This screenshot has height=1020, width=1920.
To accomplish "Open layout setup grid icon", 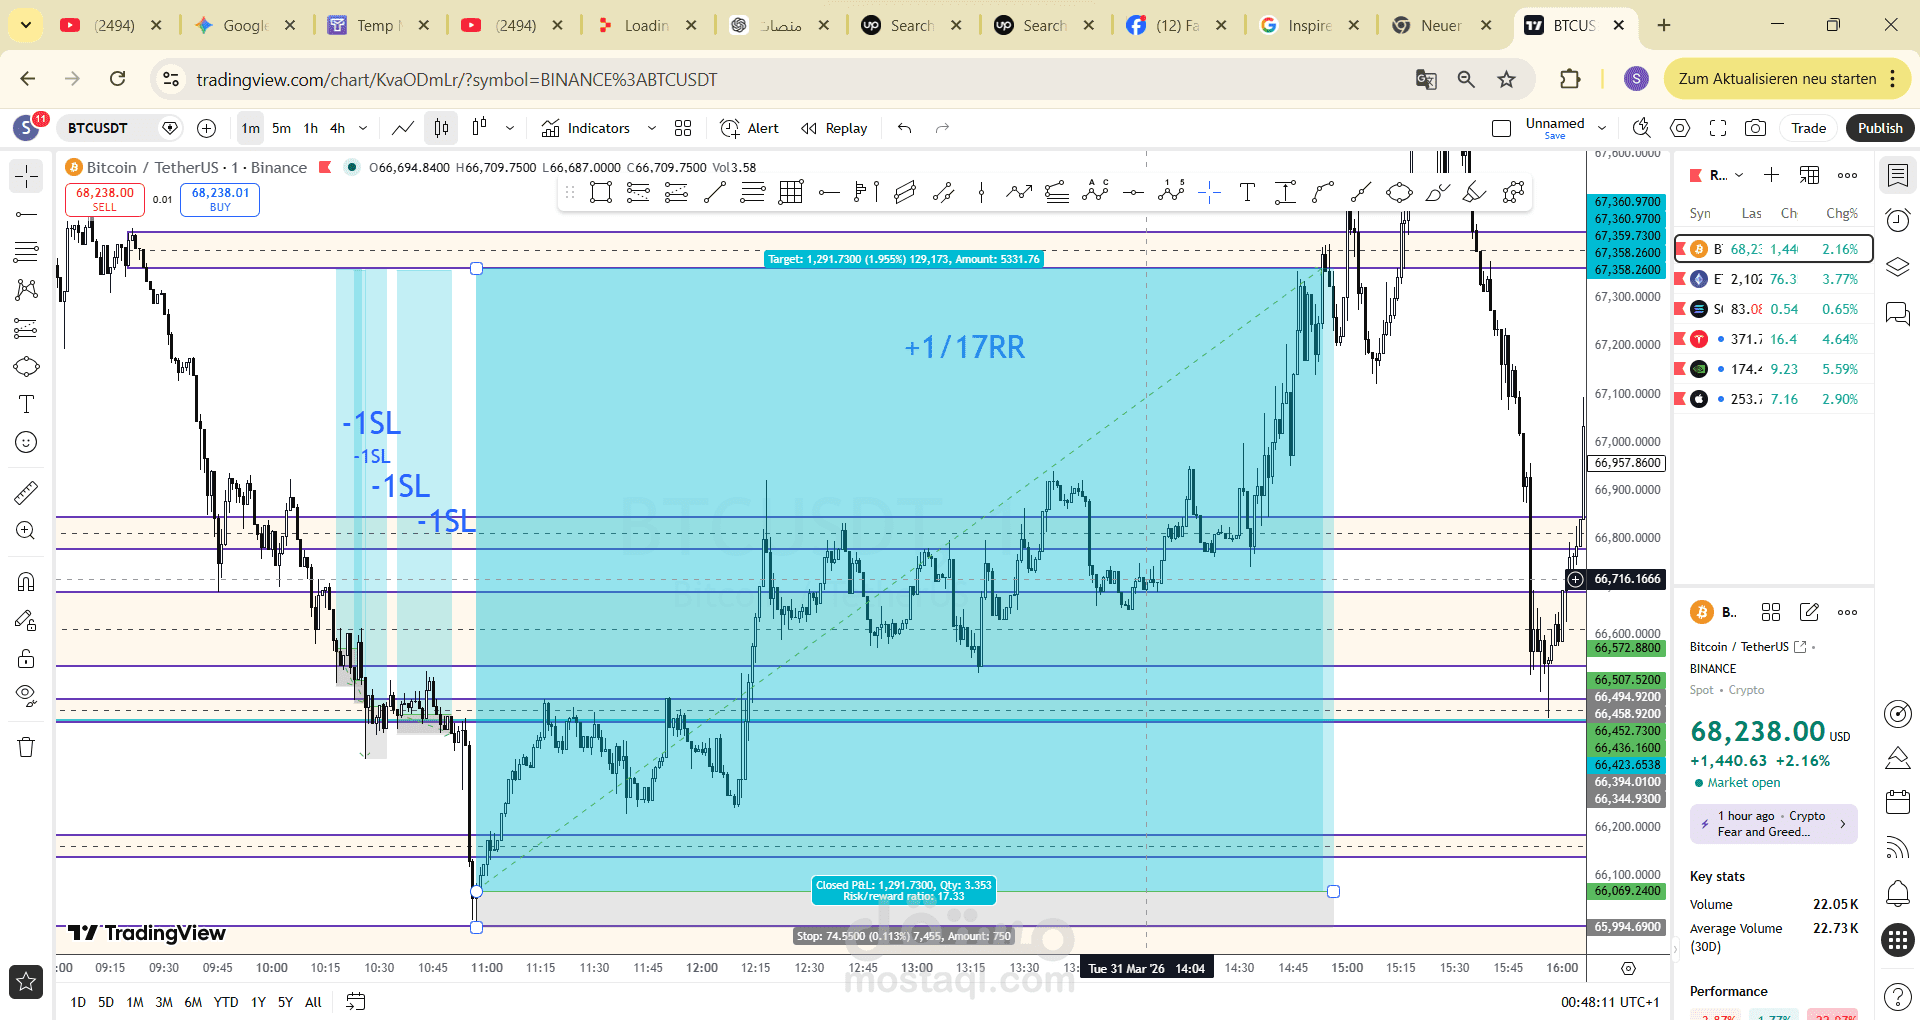I will [683, 128].
